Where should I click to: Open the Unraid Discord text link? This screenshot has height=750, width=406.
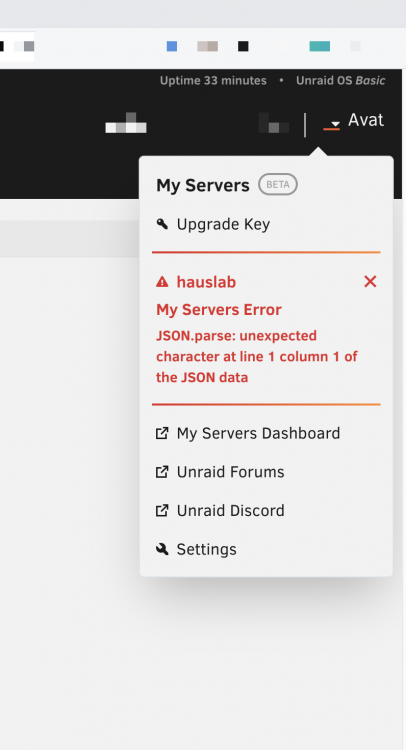tap(230, 511)
